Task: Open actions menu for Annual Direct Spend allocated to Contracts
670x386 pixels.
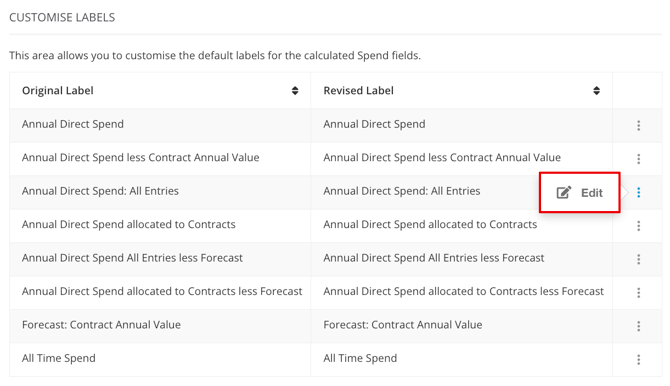Action: coord(638,226)
